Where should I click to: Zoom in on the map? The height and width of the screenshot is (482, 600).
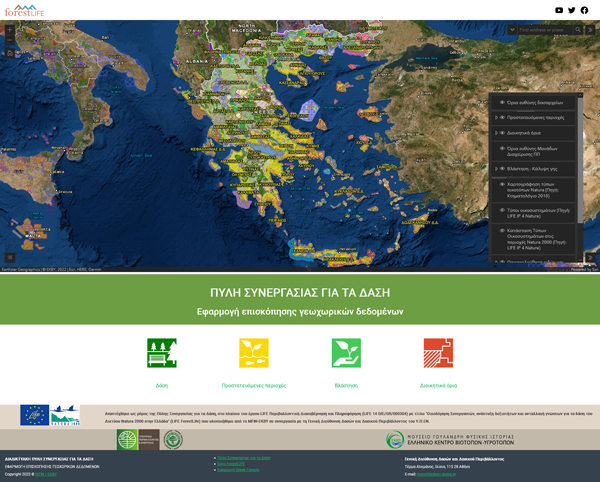point(10,29)
